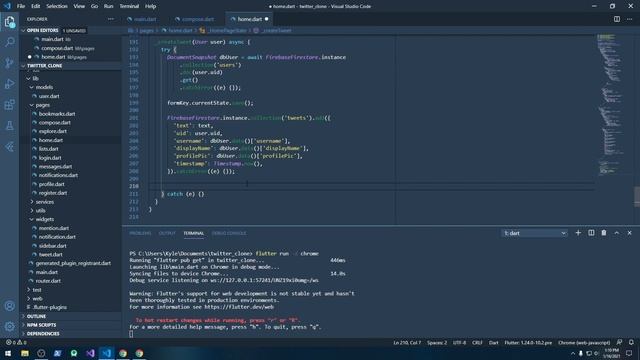Select the home.dart editor tab
The width and height of the screenshot is (640, 360).
tap(249, 19)
